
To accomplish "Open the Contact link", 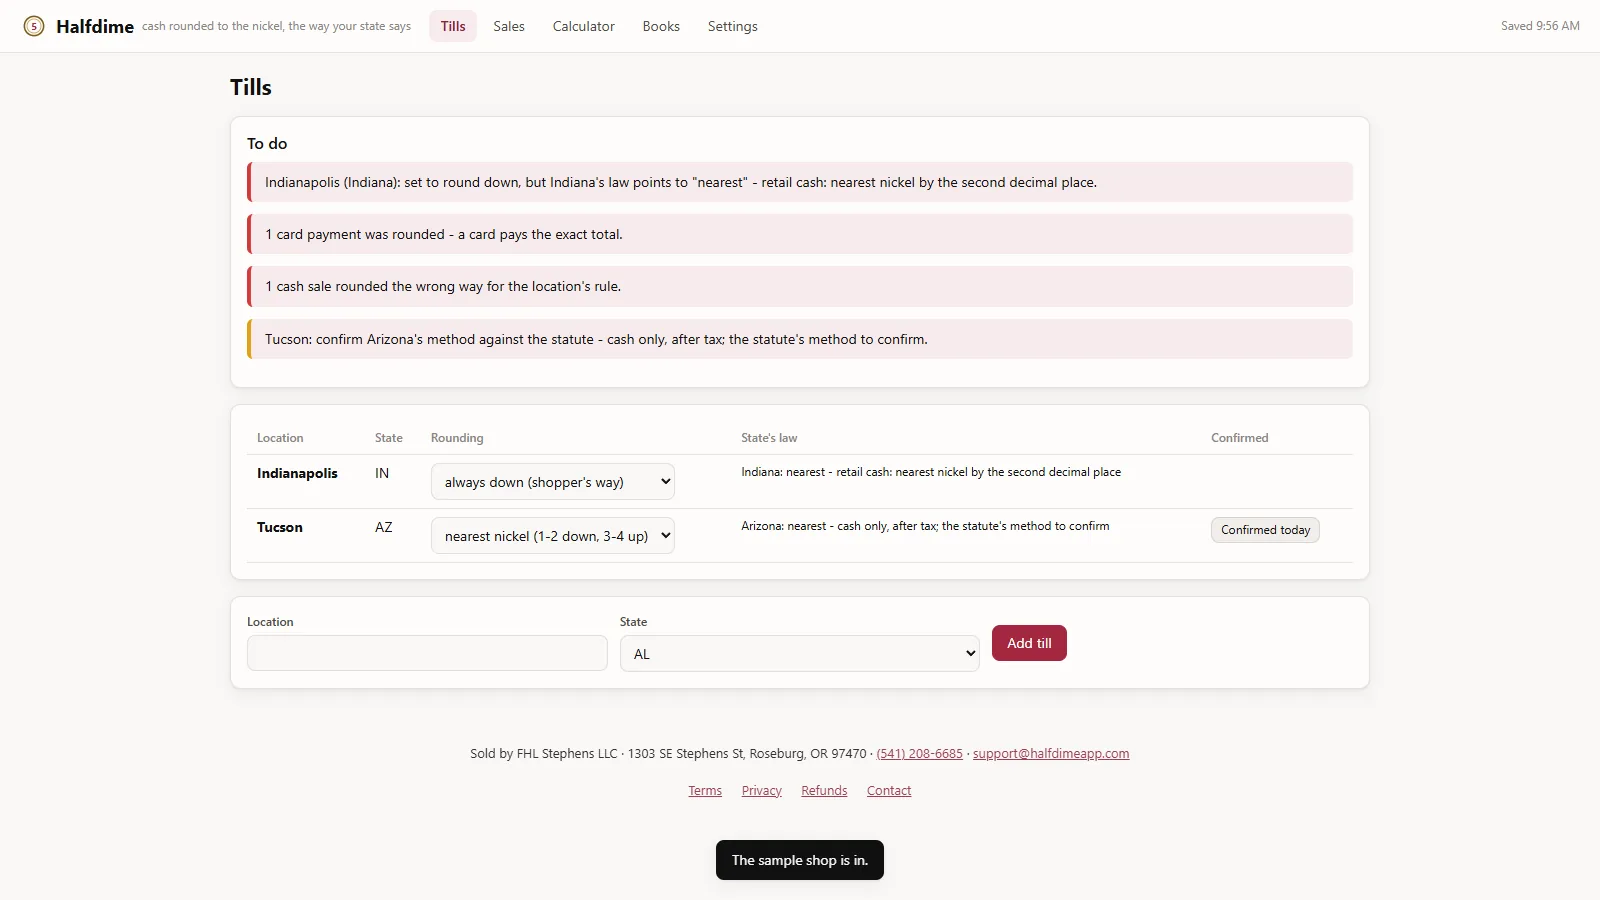I will [889, 791].
